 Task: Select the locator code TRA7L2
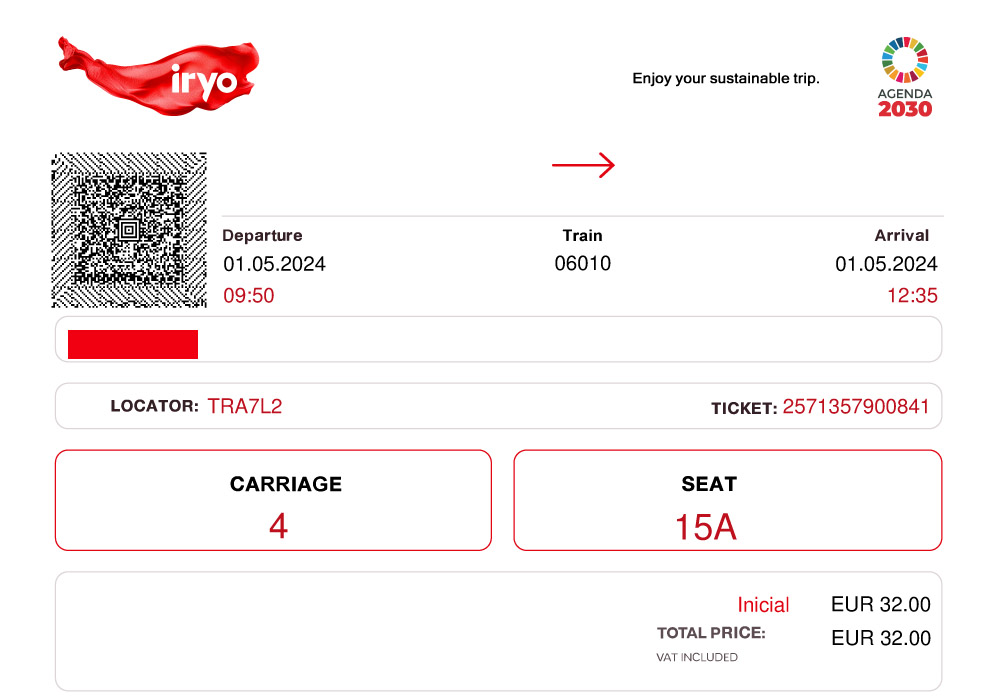click(x=245, y=406)
